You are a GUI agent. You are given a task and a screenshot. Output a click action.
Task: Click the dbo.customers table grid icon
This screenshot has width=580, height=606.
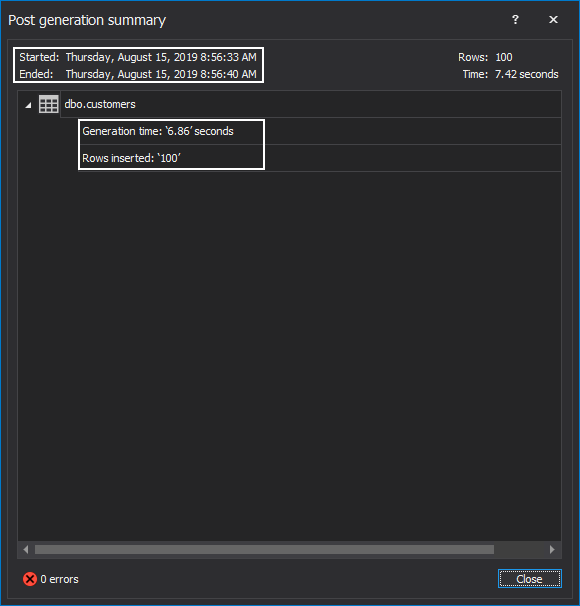pos(49,104)
